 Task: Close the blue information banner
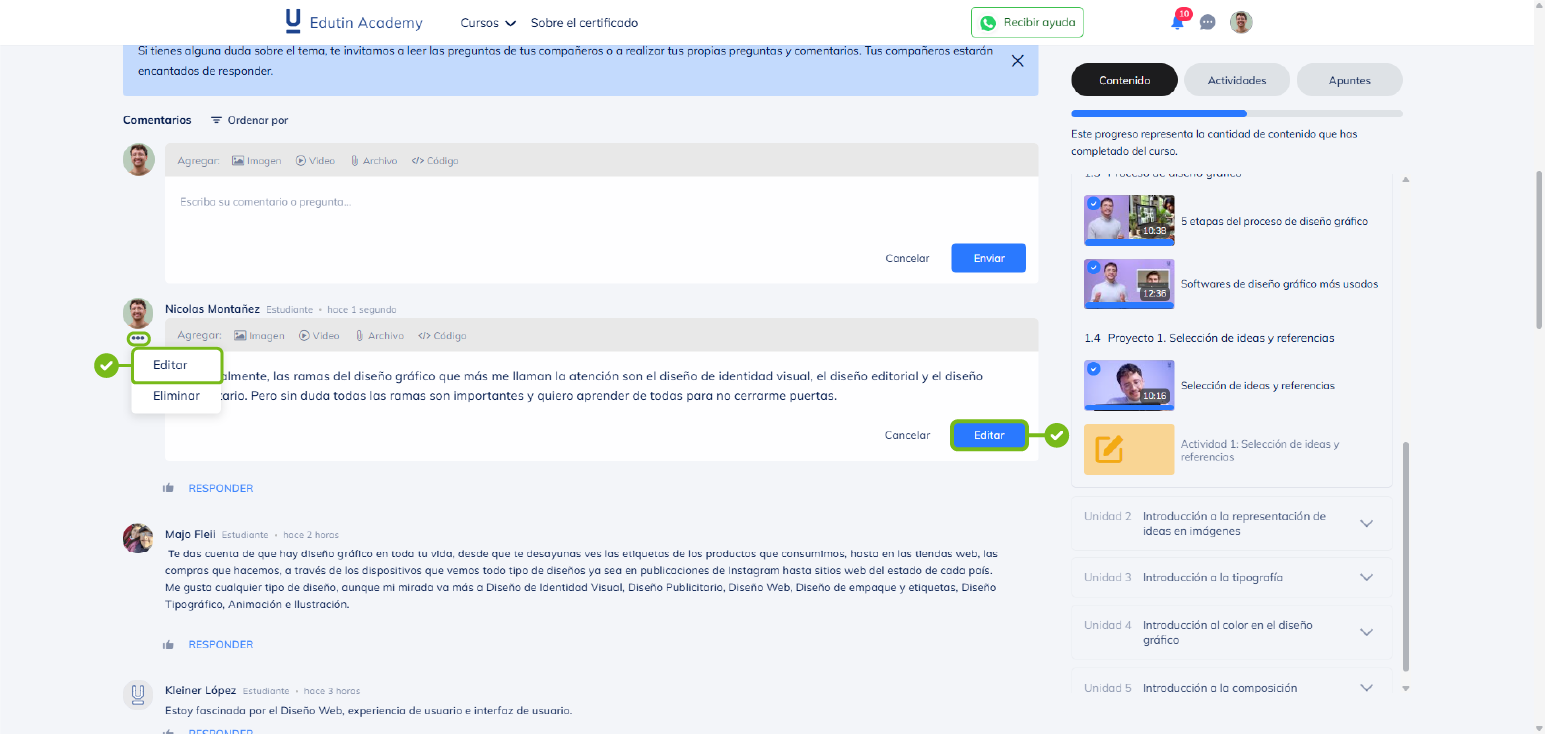coord(1017,61)
